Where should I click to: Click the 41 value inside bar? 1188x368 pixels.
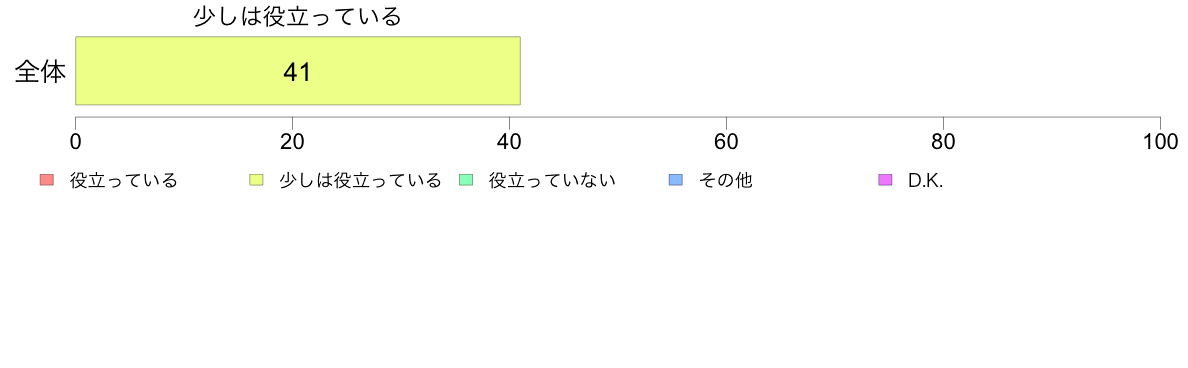click(x=297, y=72)
